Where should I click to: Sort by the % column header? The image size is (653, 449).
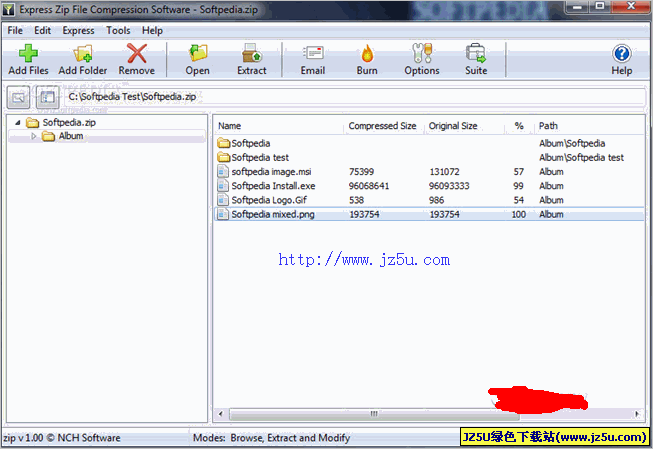point(519,126)
